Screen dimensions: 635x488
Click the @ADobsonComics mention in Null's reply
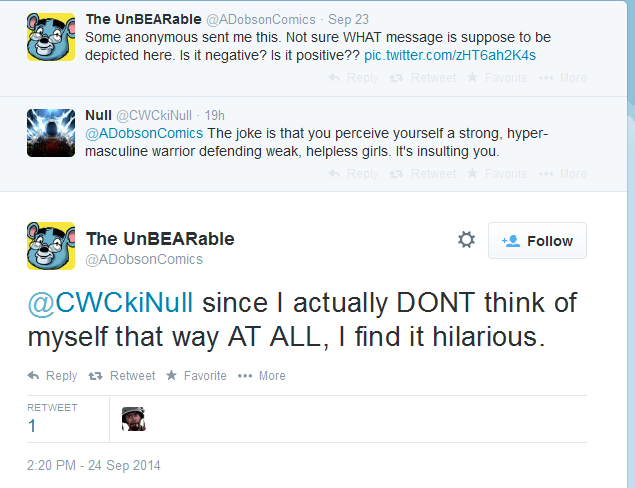[144, 133]
